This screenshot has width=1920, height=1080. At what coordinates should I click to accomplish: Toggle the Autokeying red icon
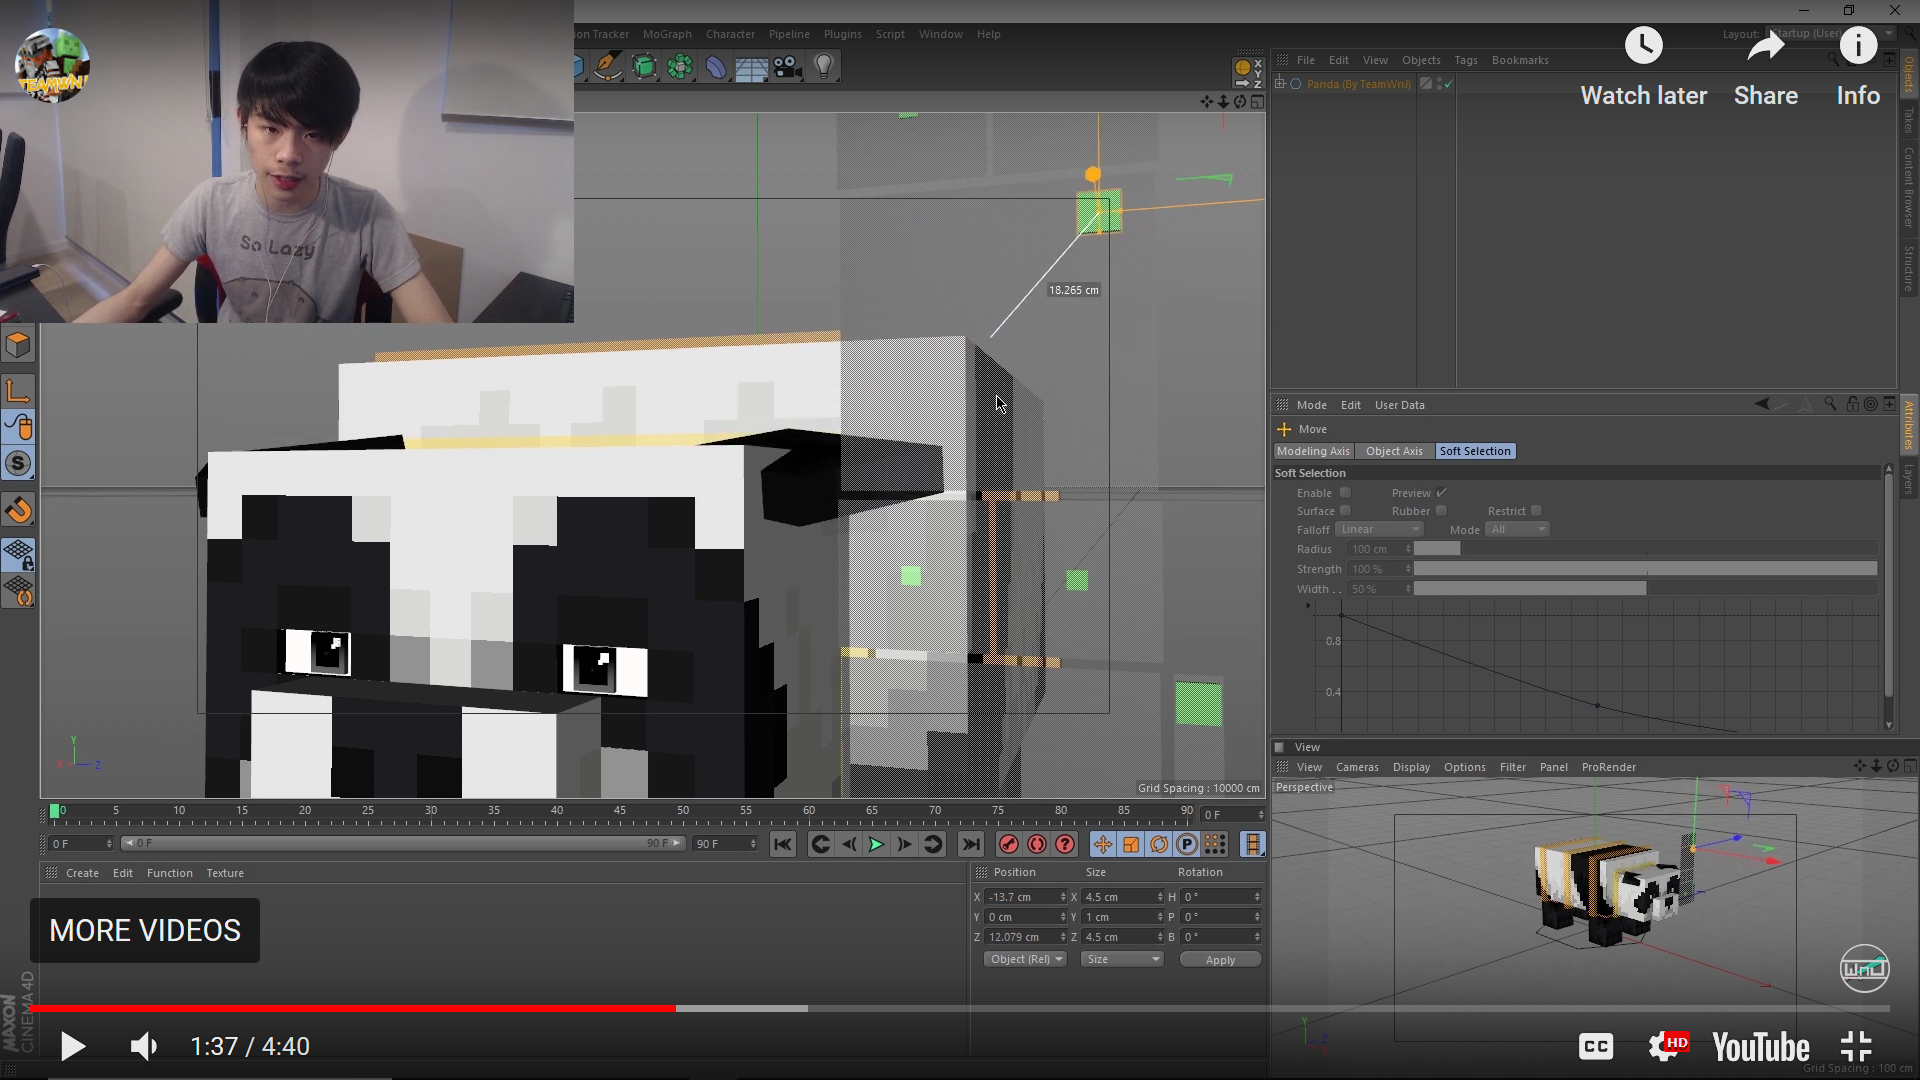[x=1037, y=845]
